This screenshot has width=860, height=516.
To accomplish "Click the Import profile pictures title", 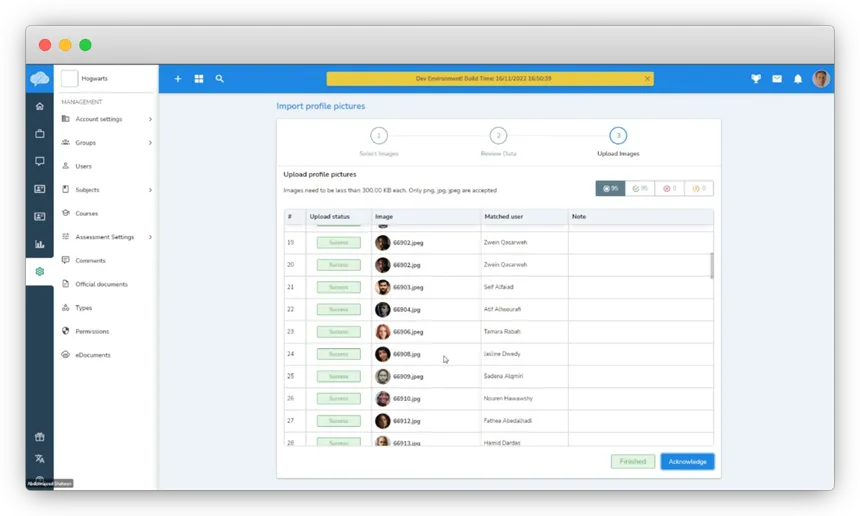I will tap(320, 106).
